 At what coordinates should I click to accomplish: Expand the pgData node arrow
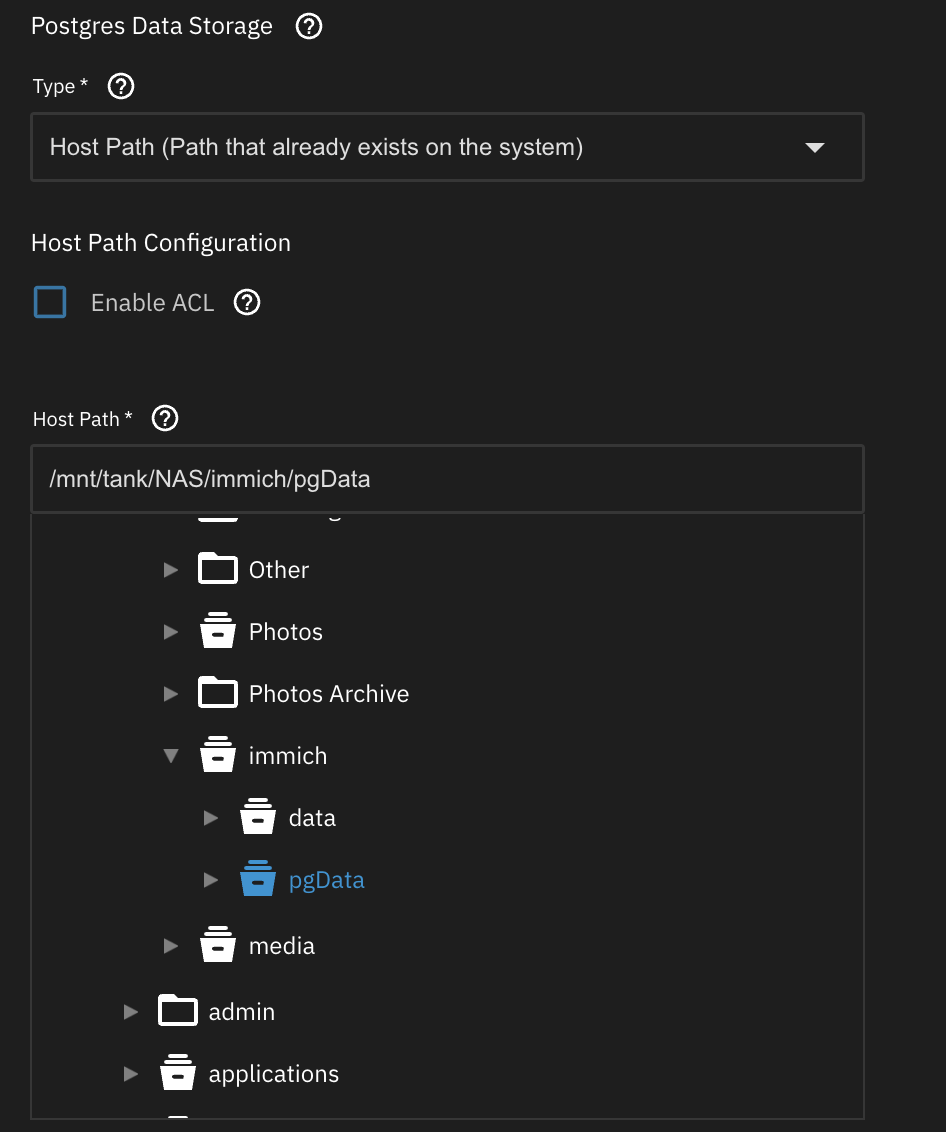(211, 880)
